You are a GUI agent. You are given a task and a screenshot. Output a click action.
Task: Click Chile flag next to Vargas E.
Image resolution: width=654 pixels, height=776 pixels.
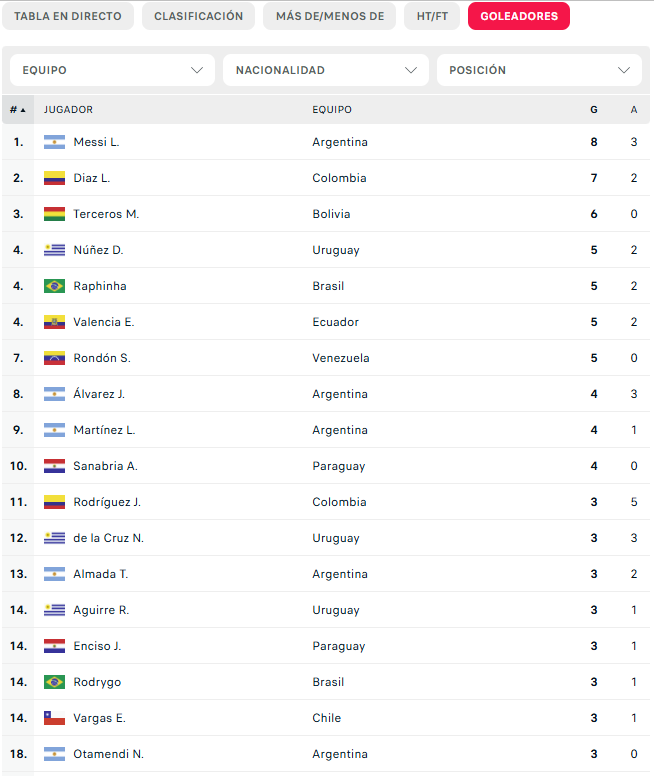point(54,718)
